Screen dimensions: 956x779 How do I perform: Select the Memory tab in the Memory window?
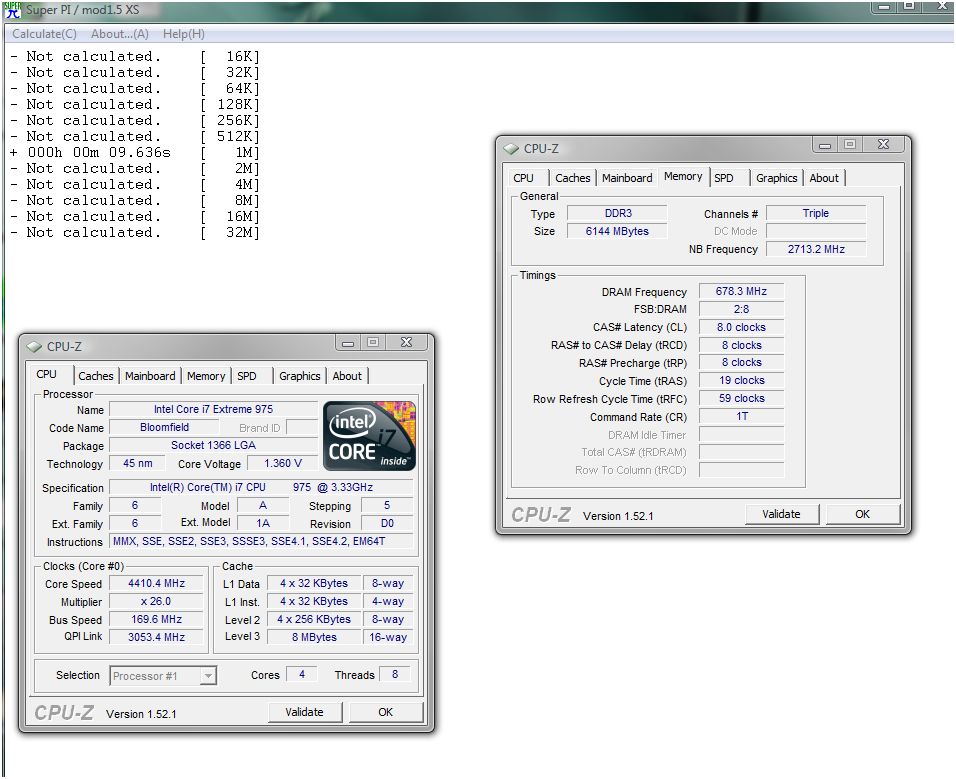click(683, 176)
